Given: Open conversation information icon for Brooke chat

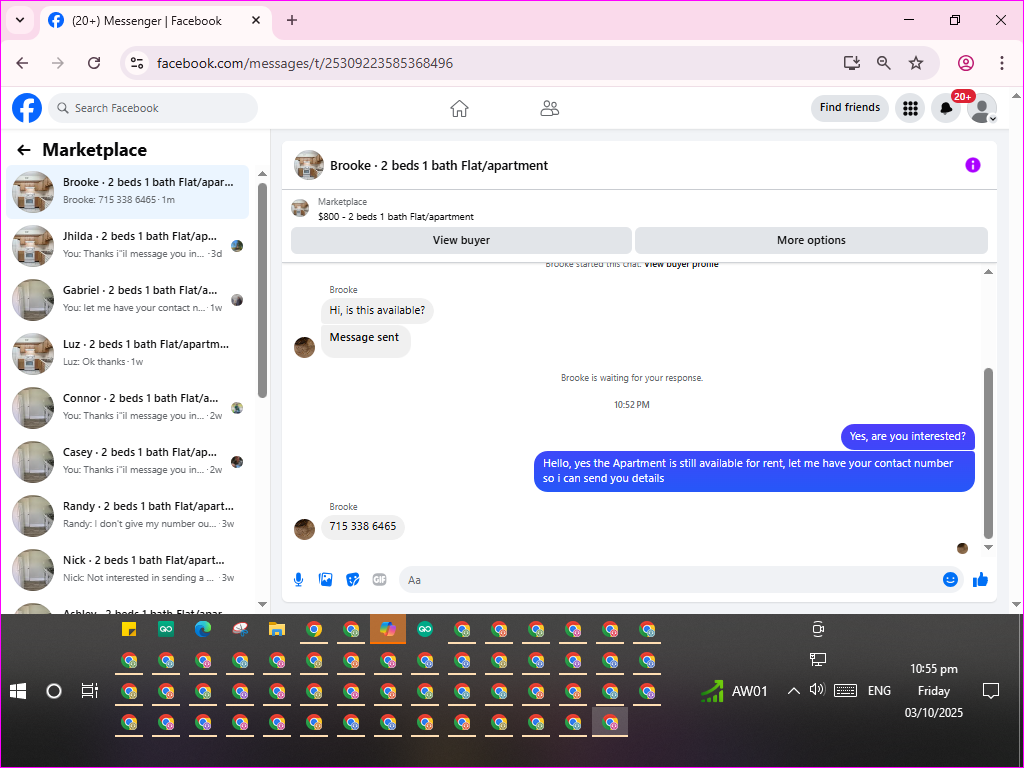Looking at the screenshot, I should coord(972,165).
